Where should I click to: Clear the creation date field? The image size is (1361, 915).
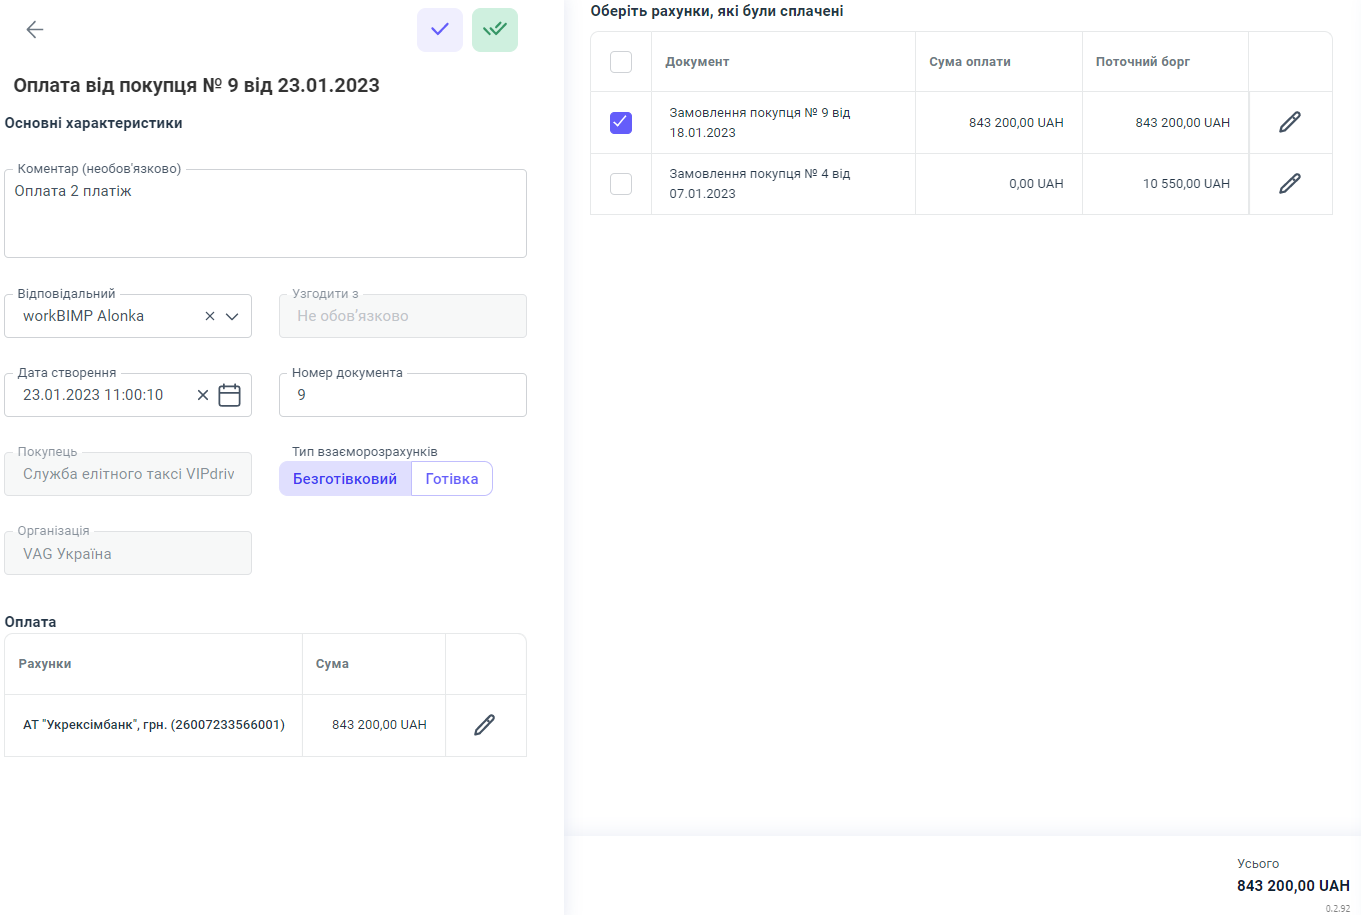click(203, 395)
